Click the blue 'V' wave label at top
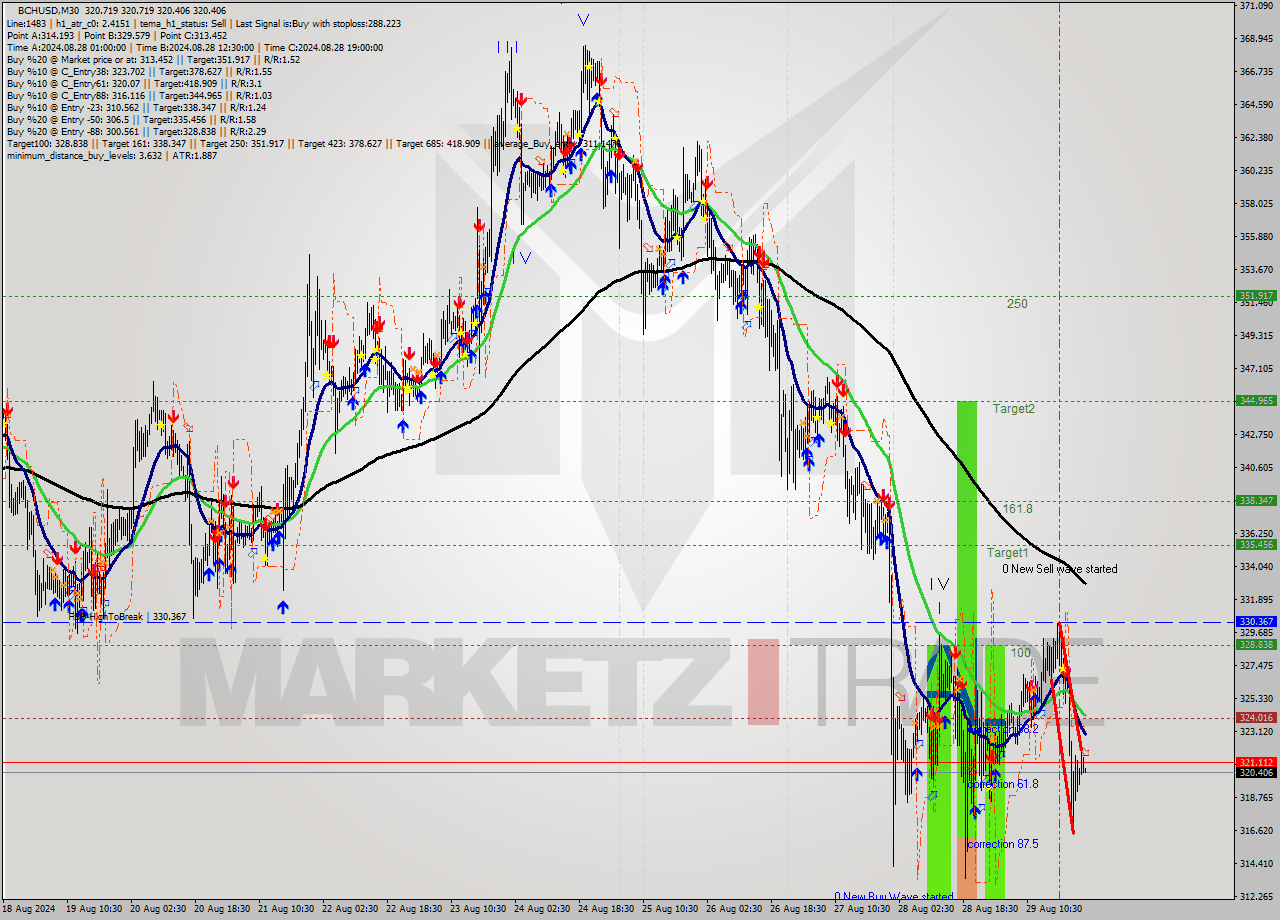The image size is (1280, 920). coord(583,20)
